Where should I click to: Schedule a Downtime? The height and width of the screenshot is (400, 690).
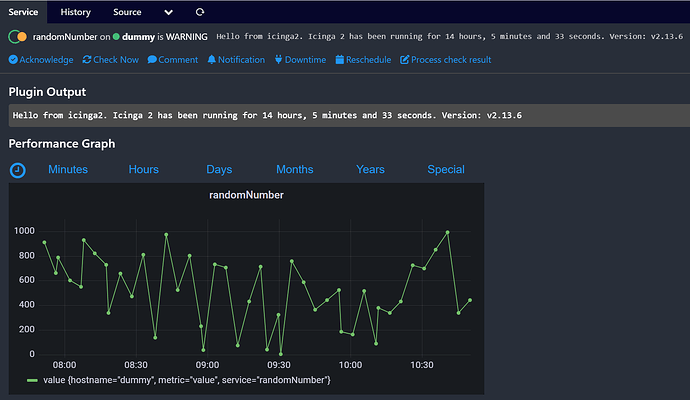coord(301,60)
